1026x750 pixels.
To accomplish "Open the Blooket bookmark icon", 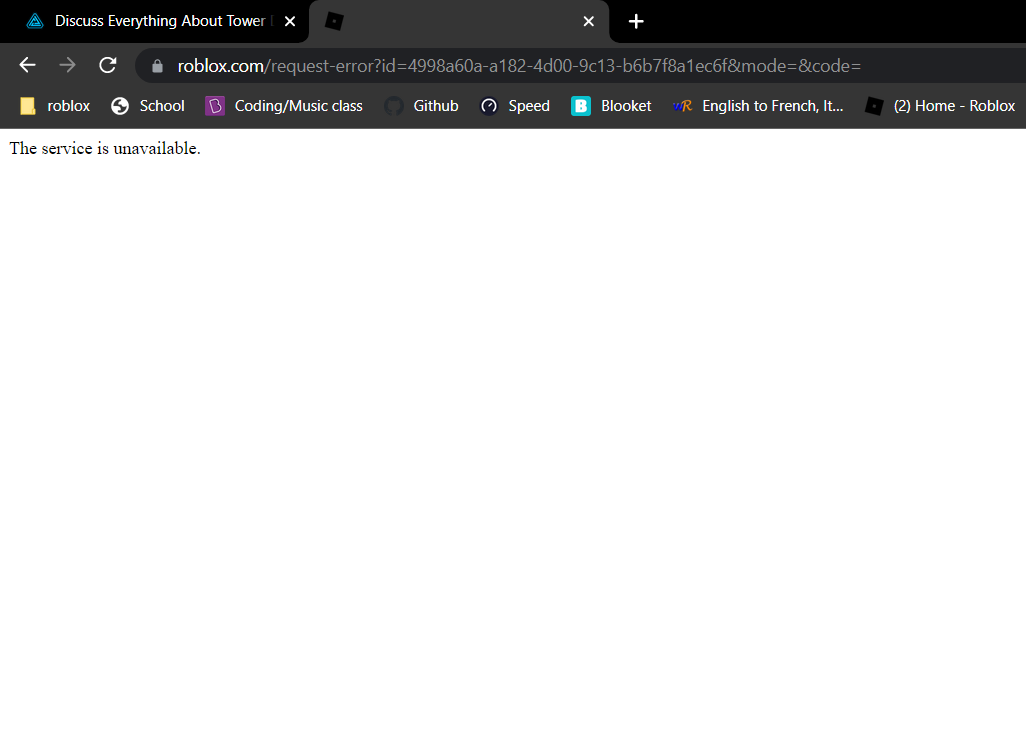I will 580,105.
